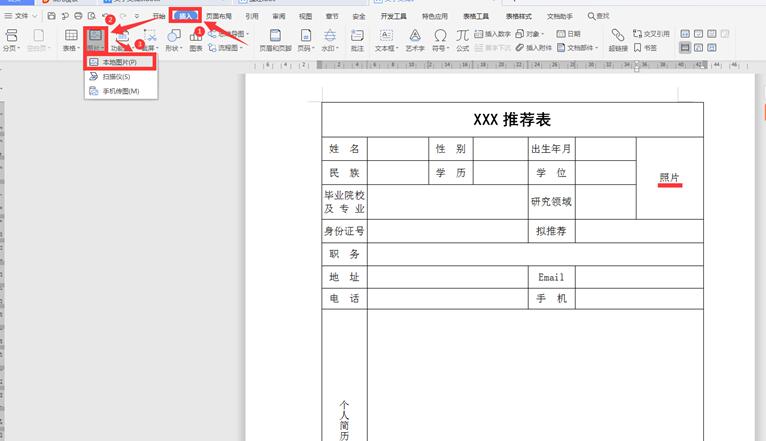766x441 pixels.
Task: Click the 分页 page break icon
Action: click(11, 35)
